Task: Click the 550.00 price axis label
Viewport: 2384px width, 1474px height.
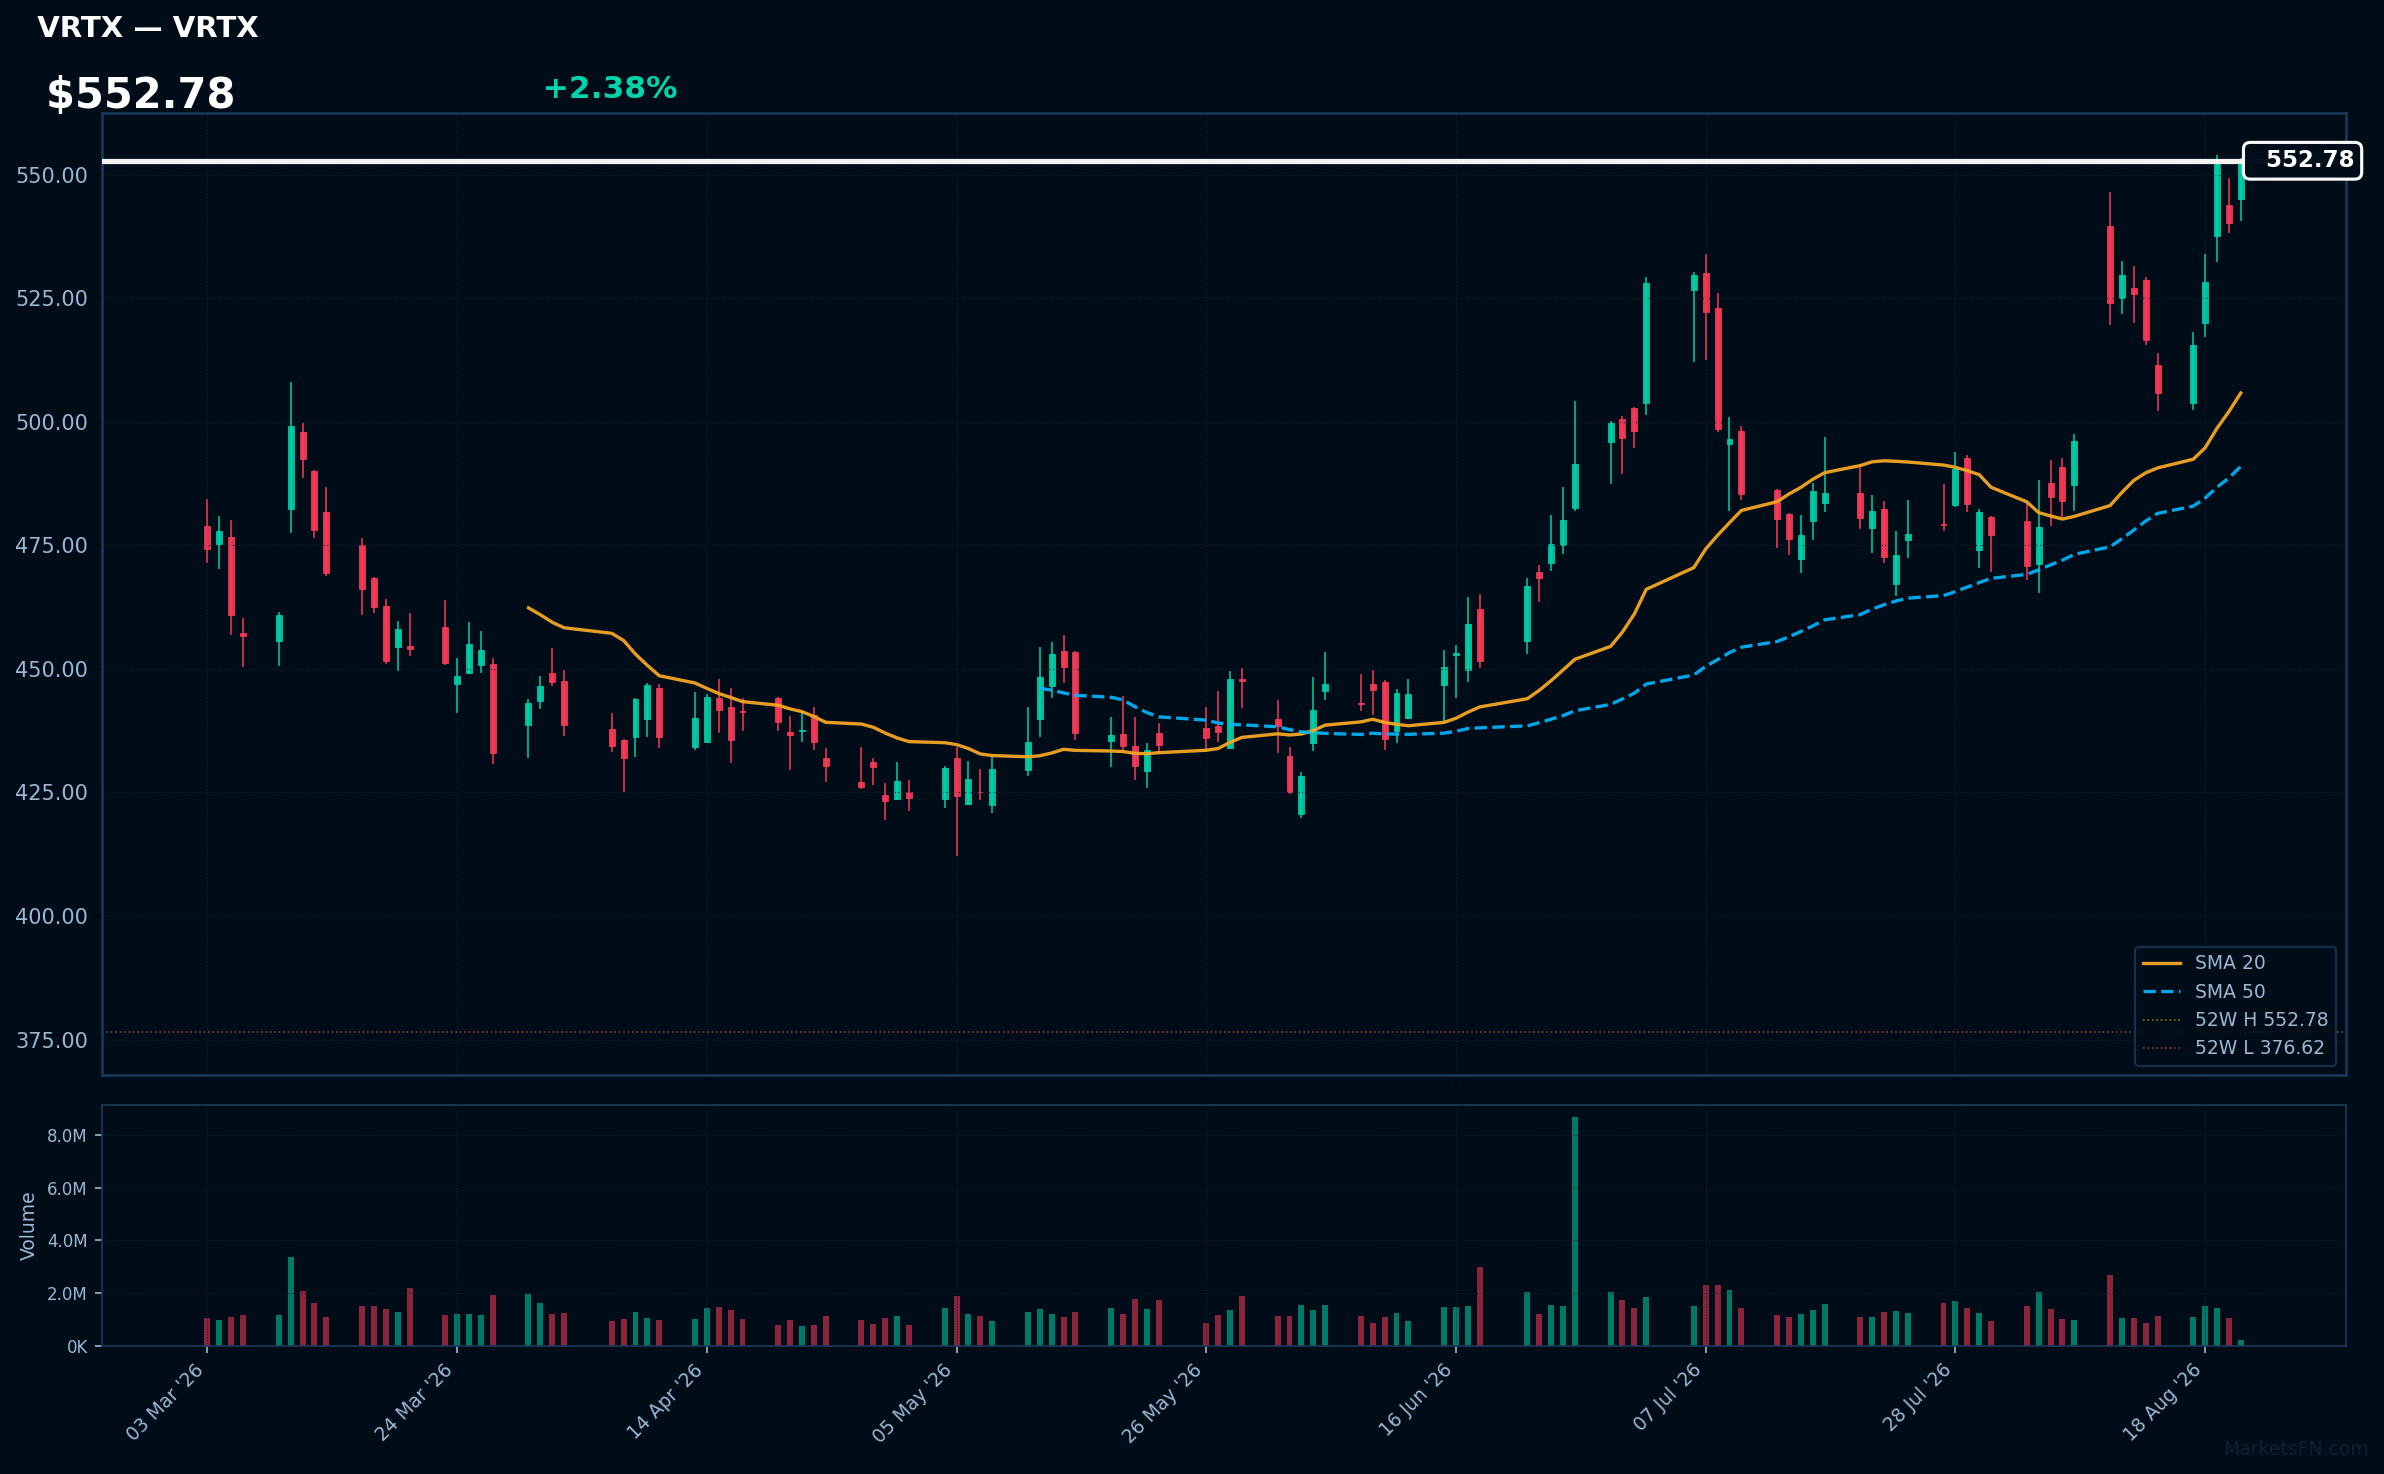Action: (x=52, y=175)
